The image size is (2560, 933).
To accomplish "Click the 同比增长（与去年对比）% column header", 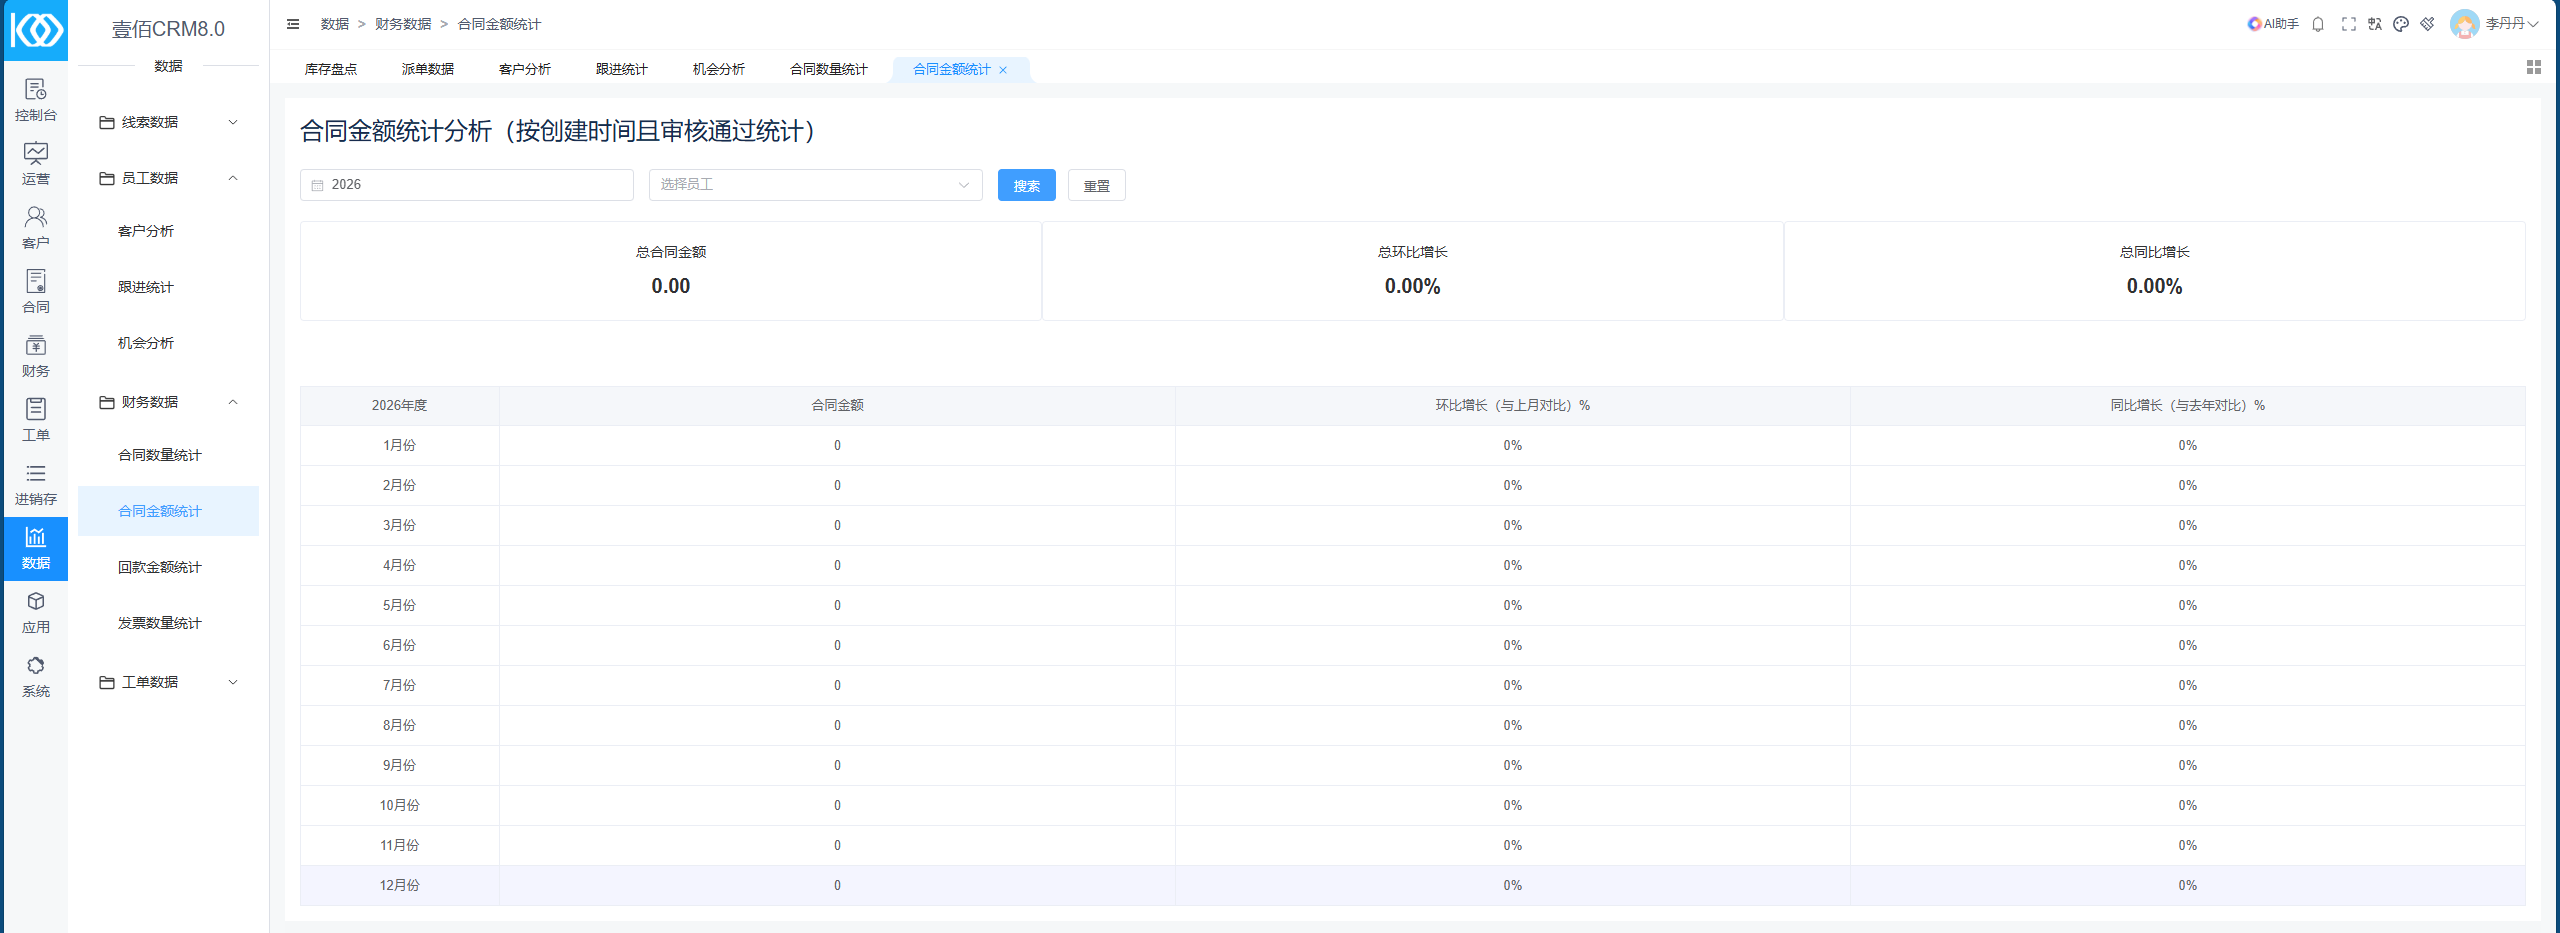I will [2187, 405].
